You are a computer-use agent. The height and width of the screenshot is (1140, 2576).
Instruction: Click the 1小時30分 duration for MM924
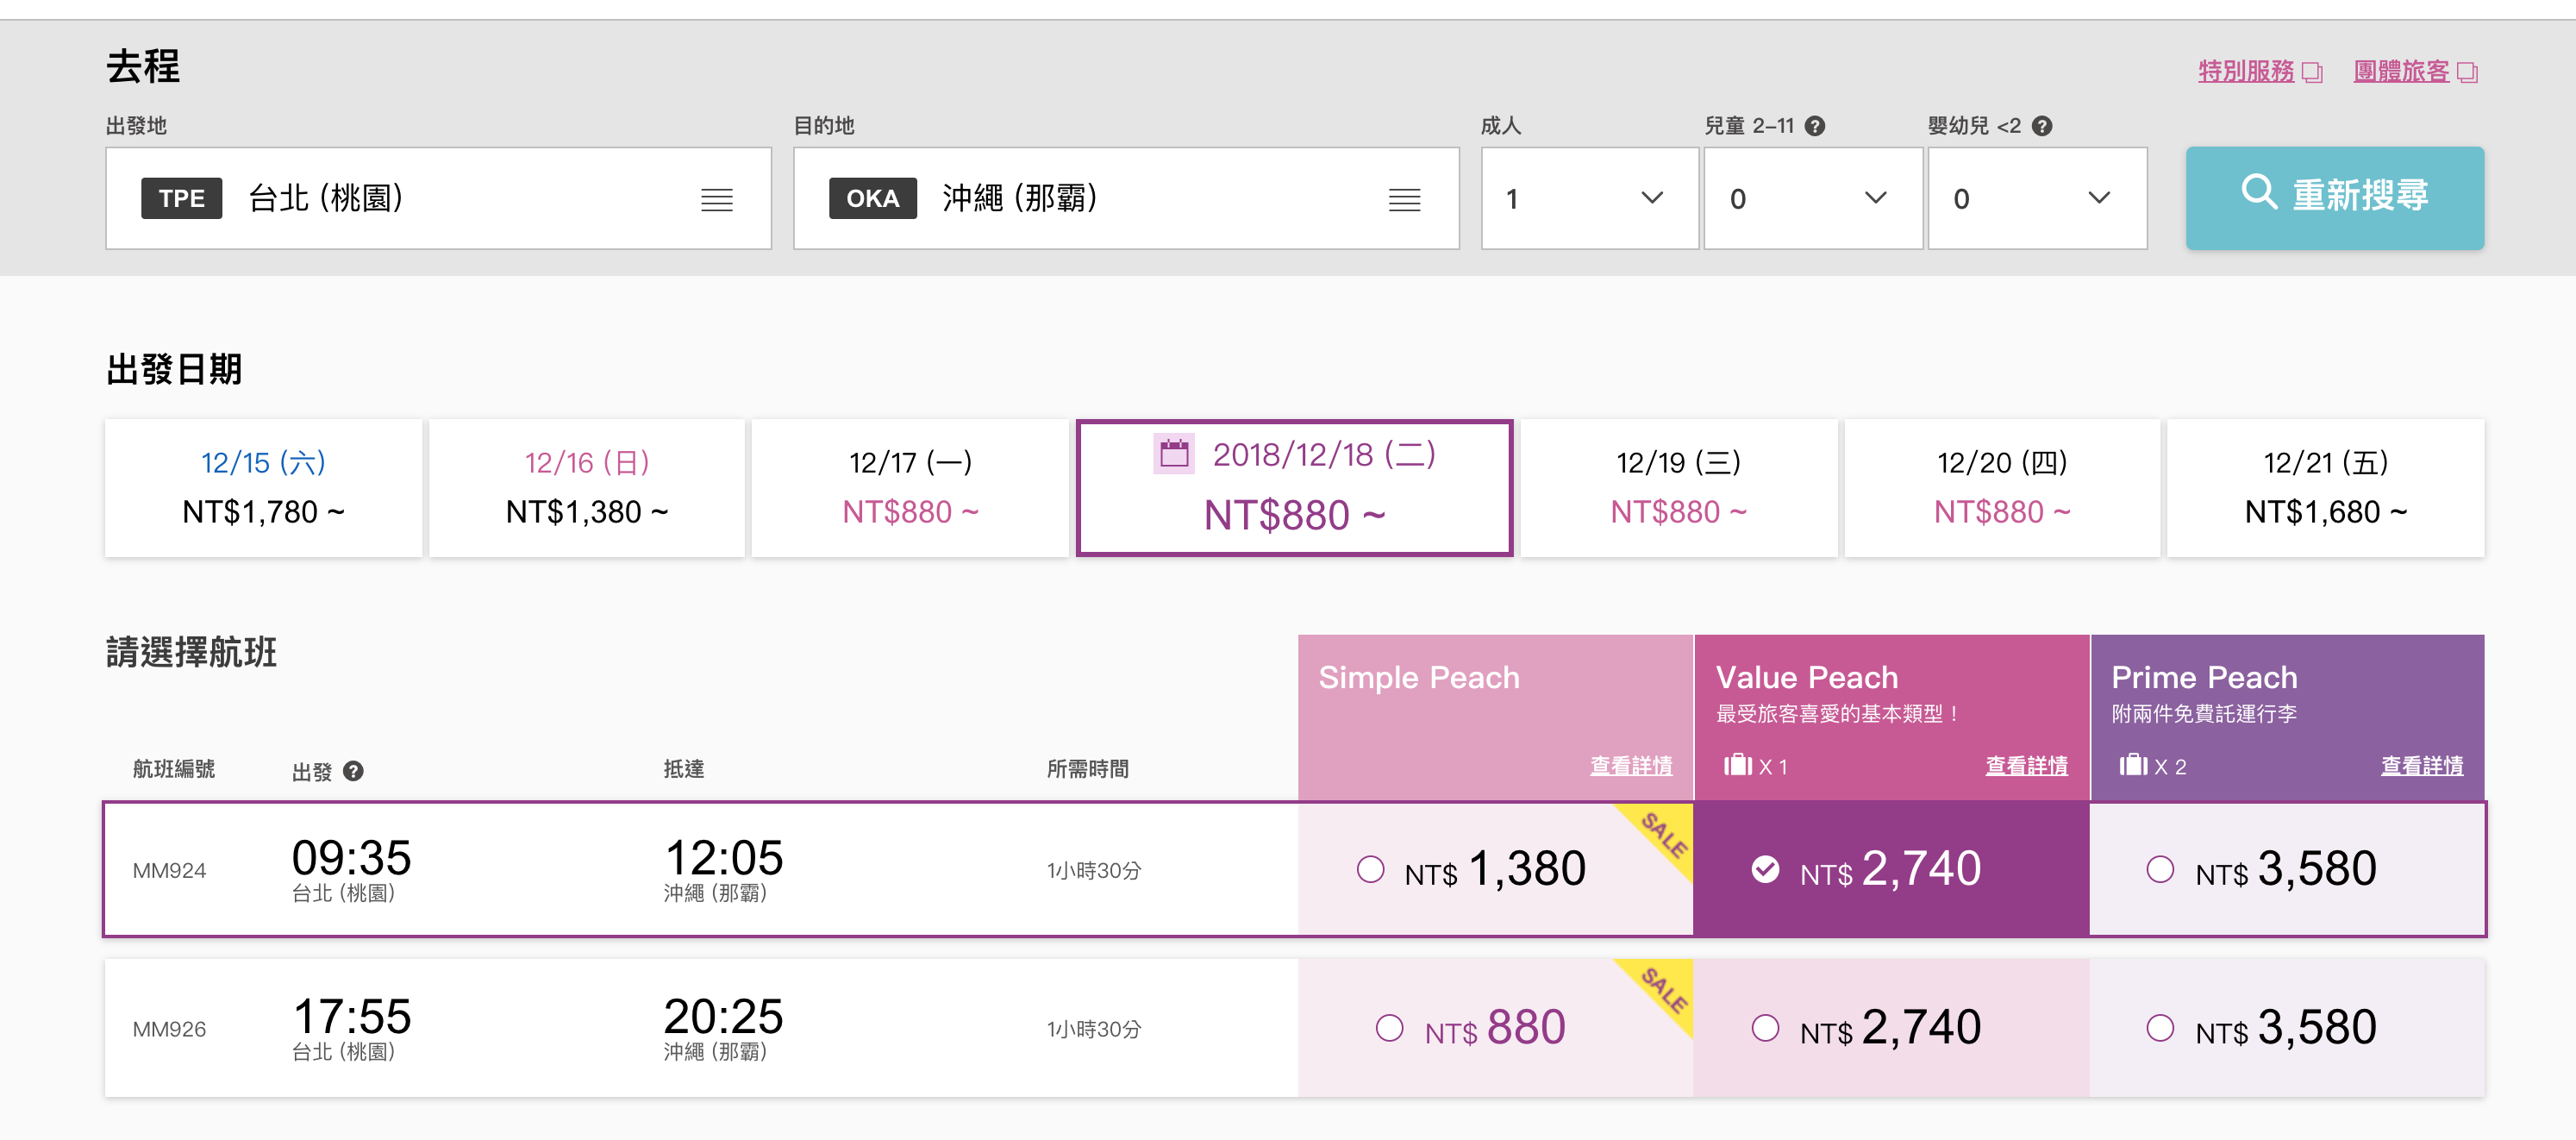[1094, 871]
